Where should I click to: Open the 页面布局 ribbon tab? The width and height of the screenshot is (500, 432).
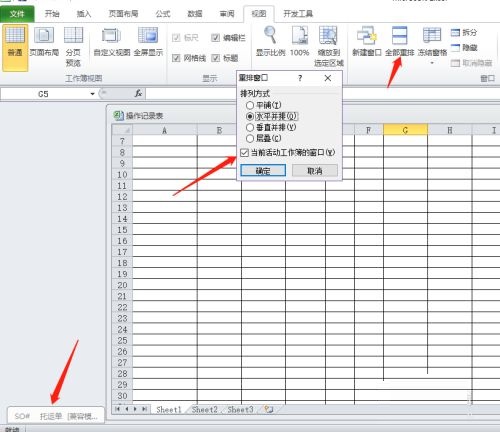pos(123,14)
